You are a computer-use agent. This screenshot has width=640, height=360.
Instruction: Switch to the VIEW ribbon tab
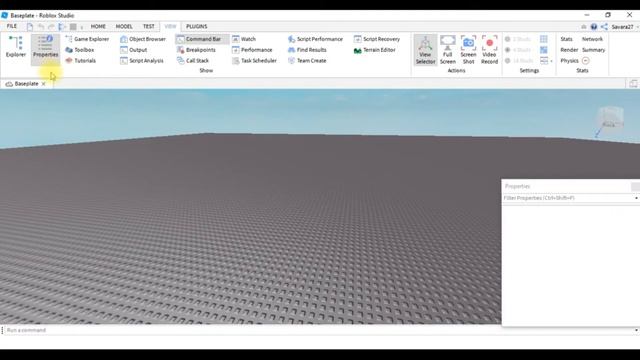coord(170,26)
